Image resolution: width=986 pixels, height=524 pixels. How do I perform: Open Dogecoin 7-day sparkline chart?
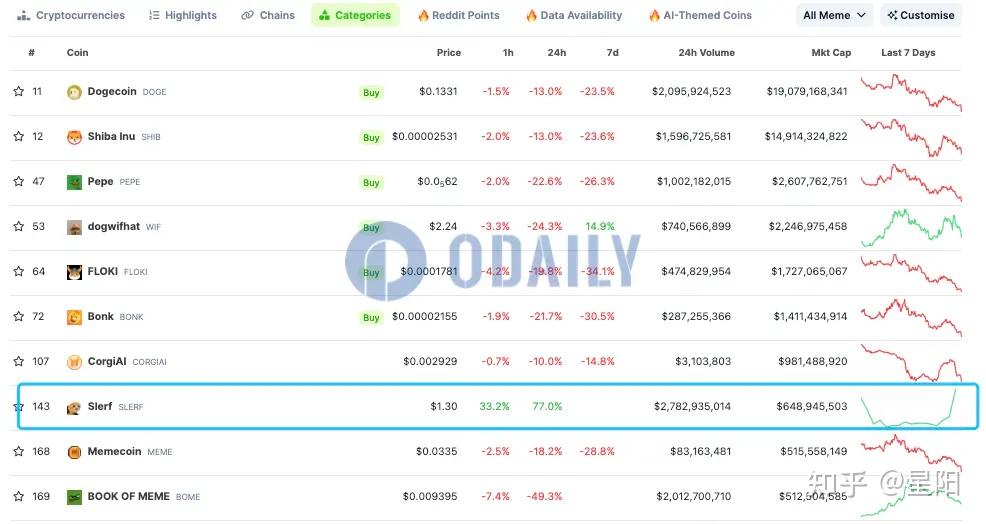[x=911, y=92]
